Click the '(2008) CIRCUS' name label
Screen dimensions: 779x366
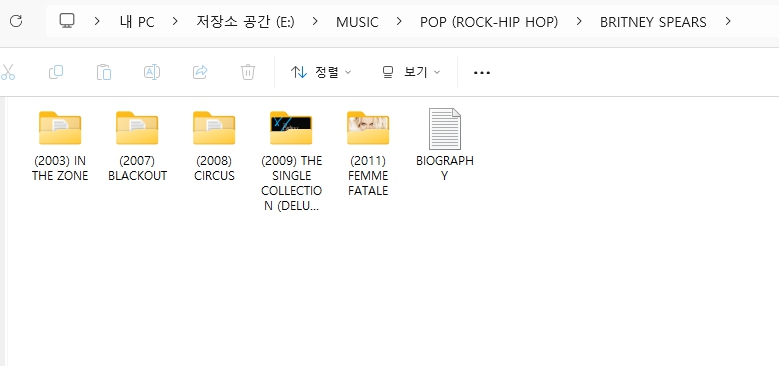coord(214,168)
